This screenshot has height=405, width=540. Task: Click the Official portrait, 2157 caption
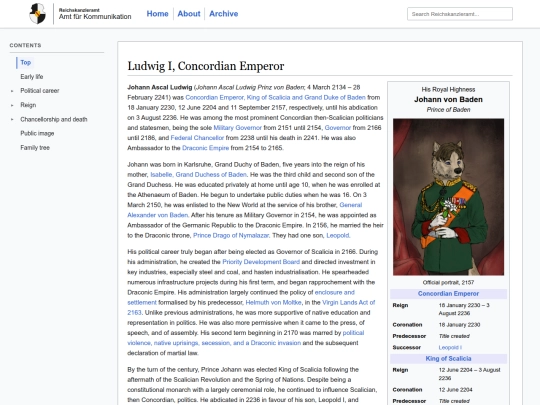coord(448,282)
